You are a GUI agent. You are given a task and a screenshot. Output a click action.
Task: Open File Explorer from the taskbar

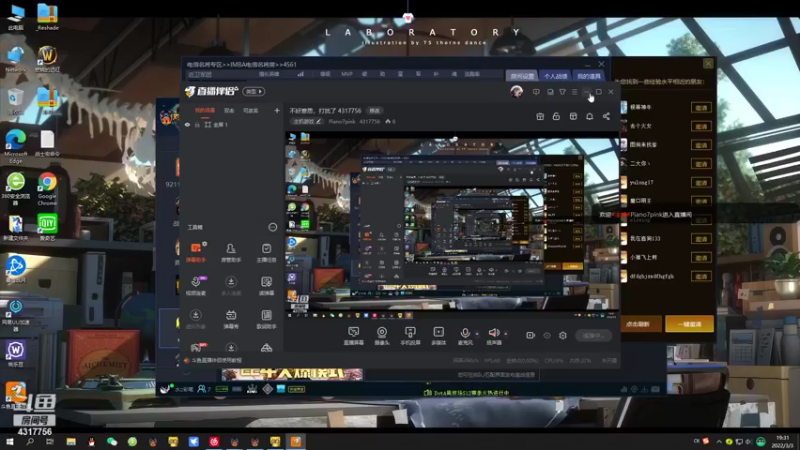point(71,441)
